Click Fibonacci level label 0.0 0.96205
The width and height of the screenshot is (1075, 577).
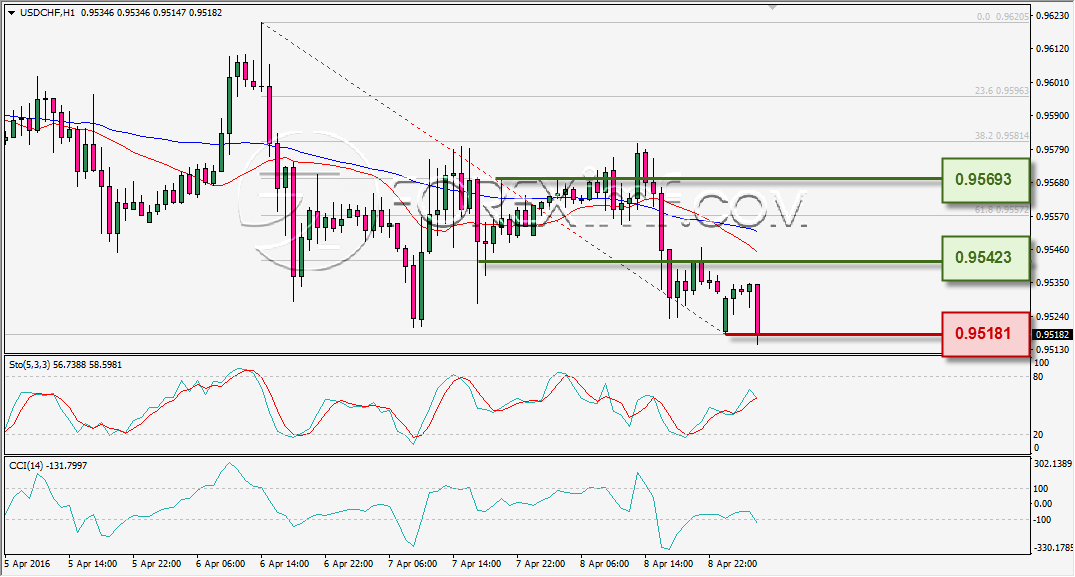click(1003, 16)
